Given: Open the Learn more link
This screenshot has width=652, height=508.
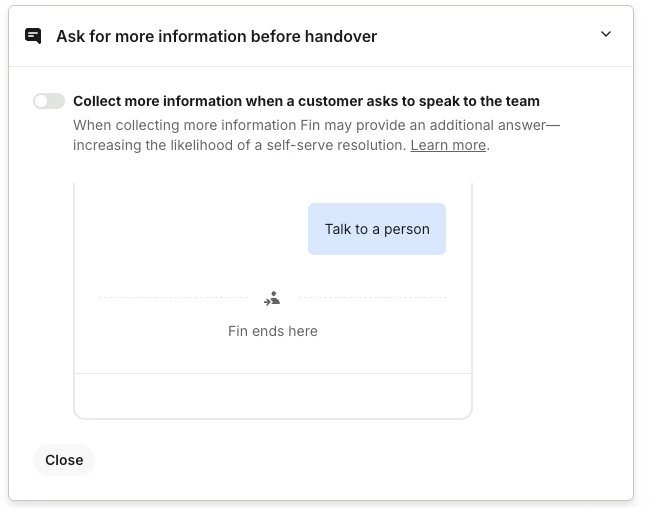Looking at the screenshot, I should (x=448, y=145).
